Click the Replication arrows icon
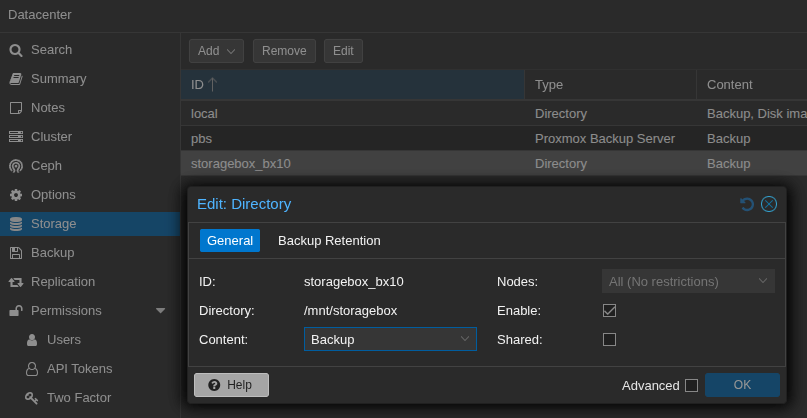 coord(16,282)
